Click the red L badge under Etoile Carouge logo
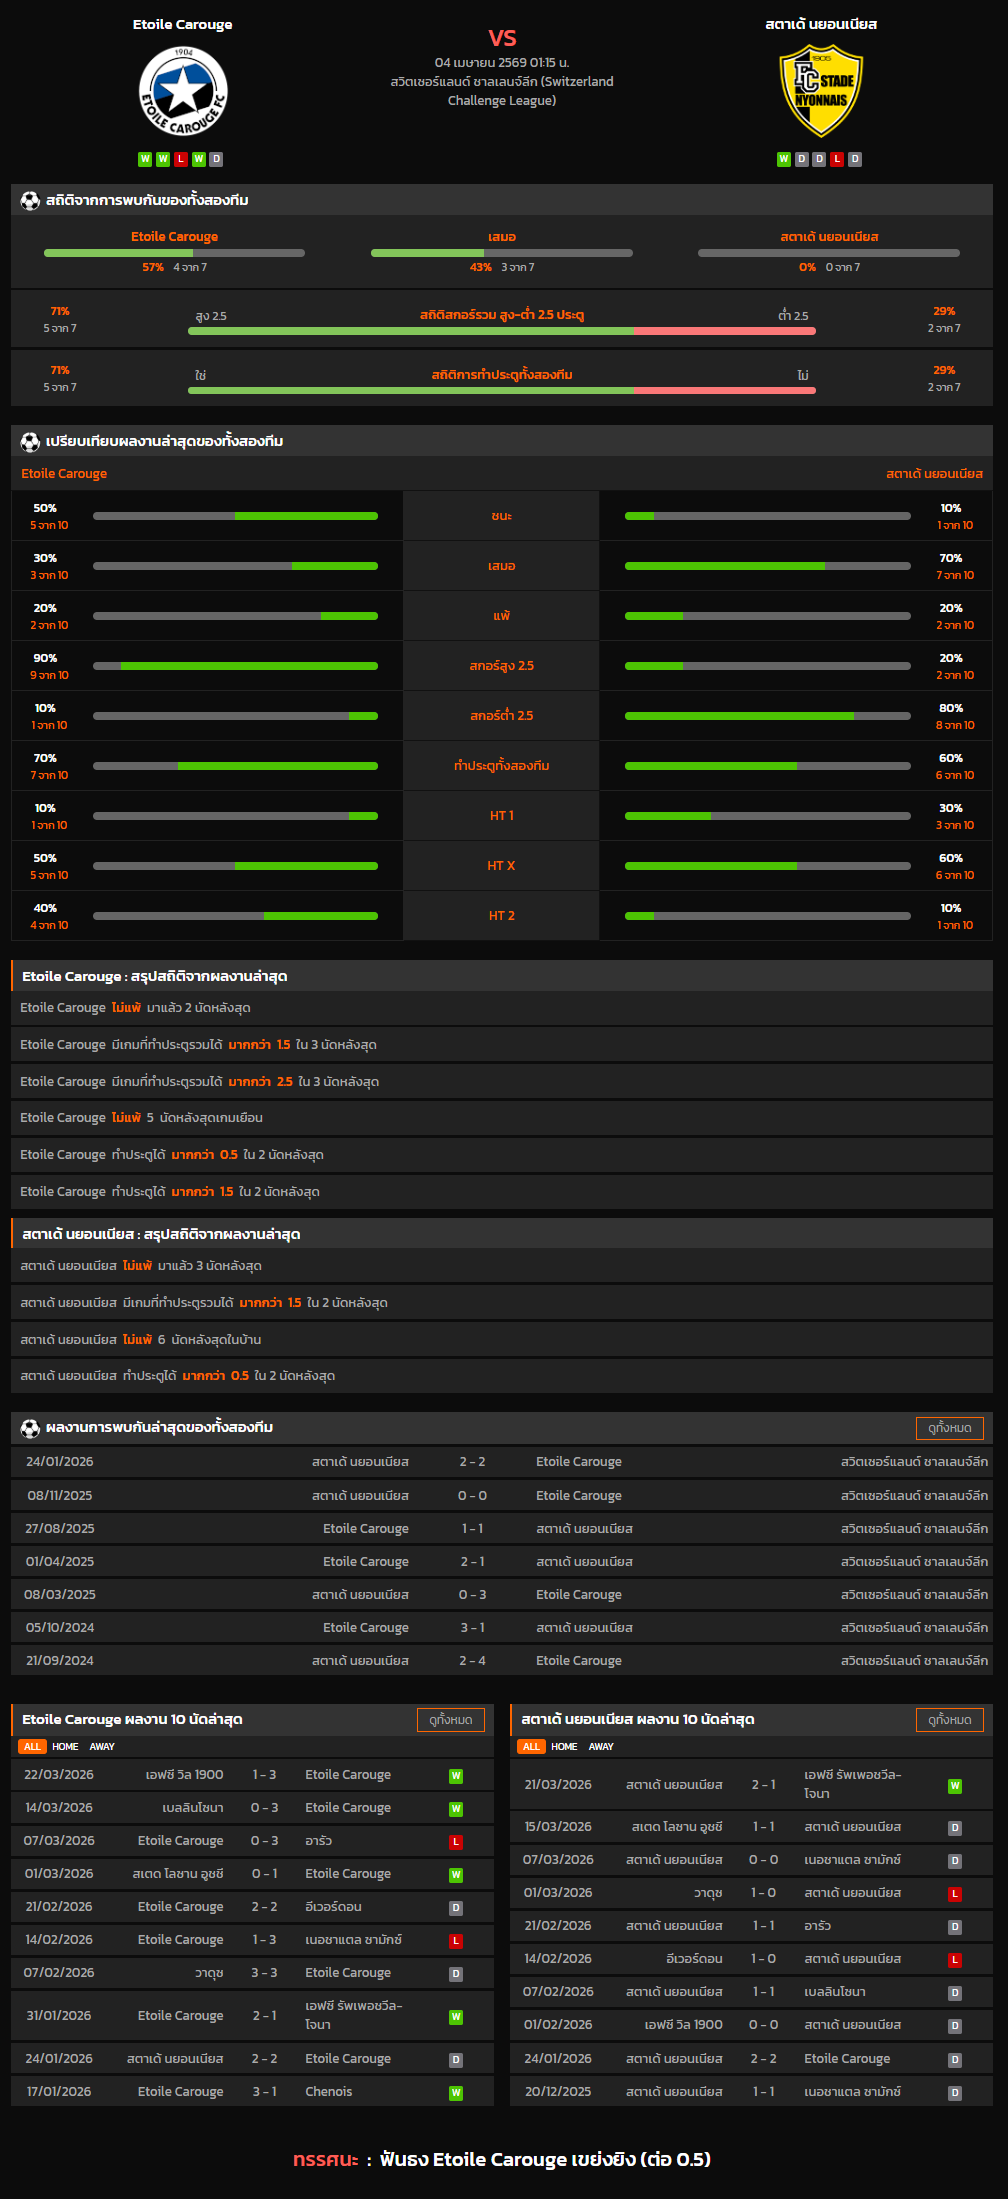This screenshot has height=2199, width=1008. pyautogui.click(x=181, y=159)
